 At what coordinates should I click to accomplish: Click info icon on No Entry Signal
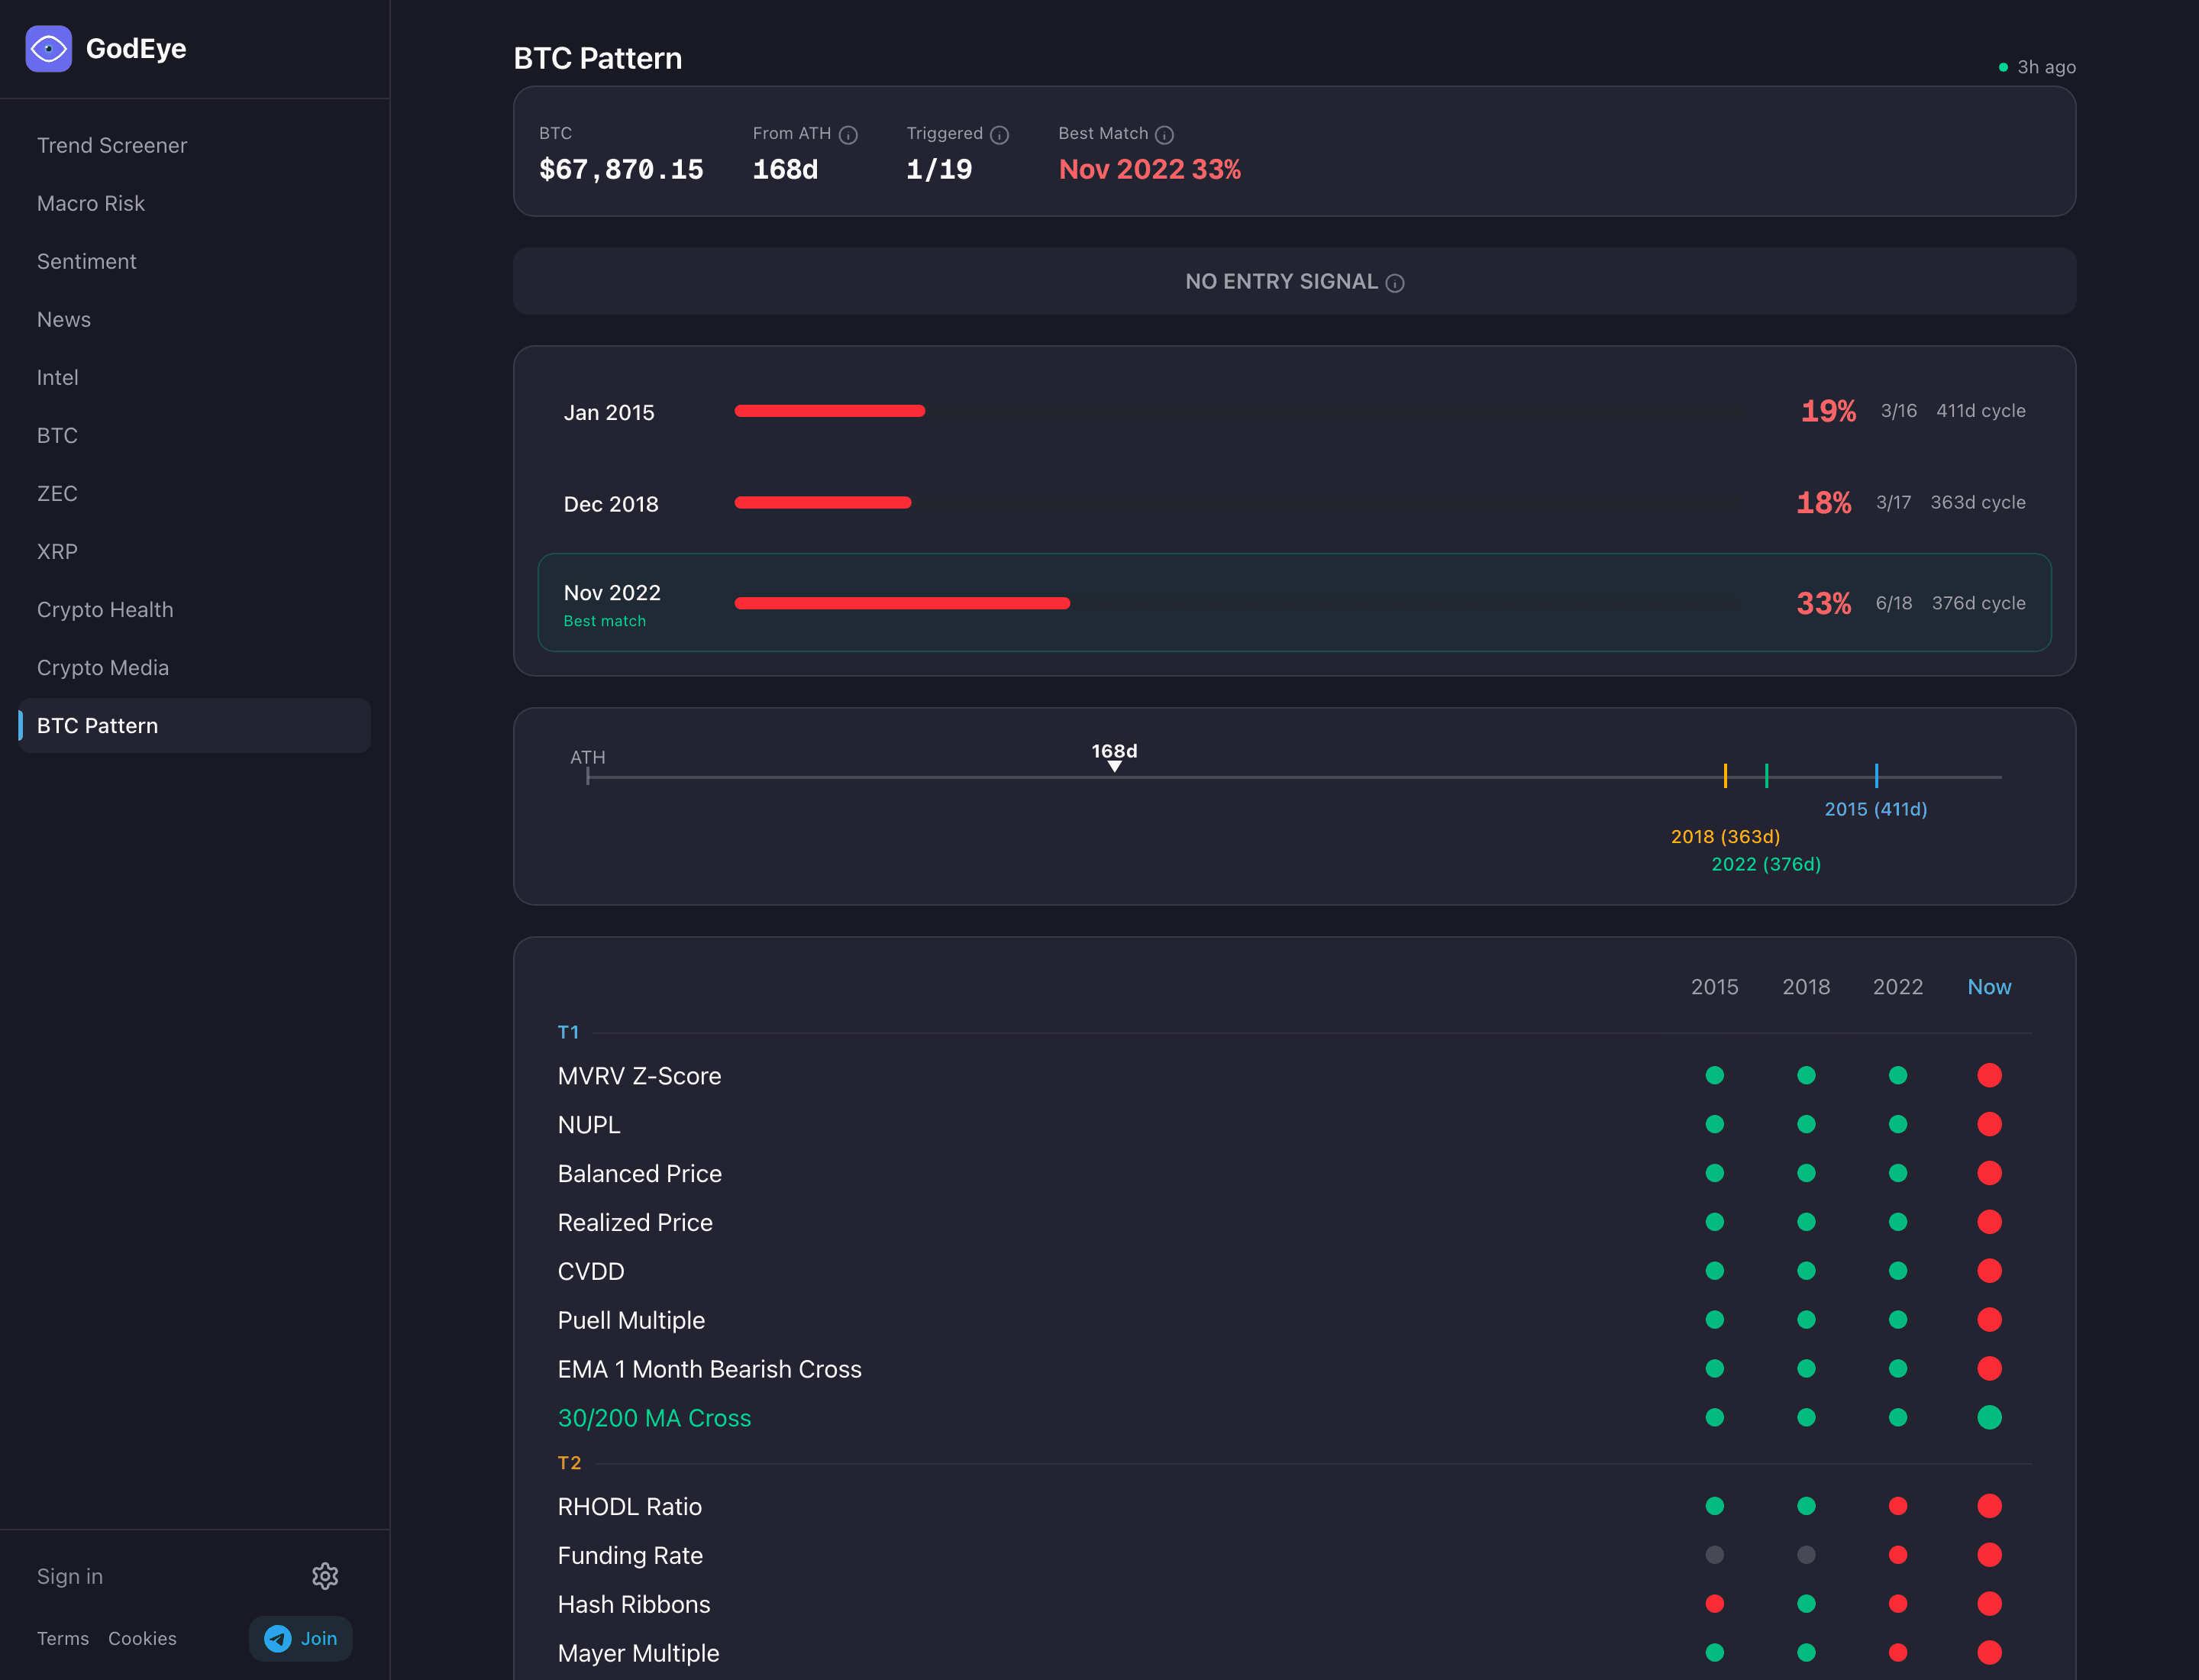pyautogui.click(x=1395, y=283)
